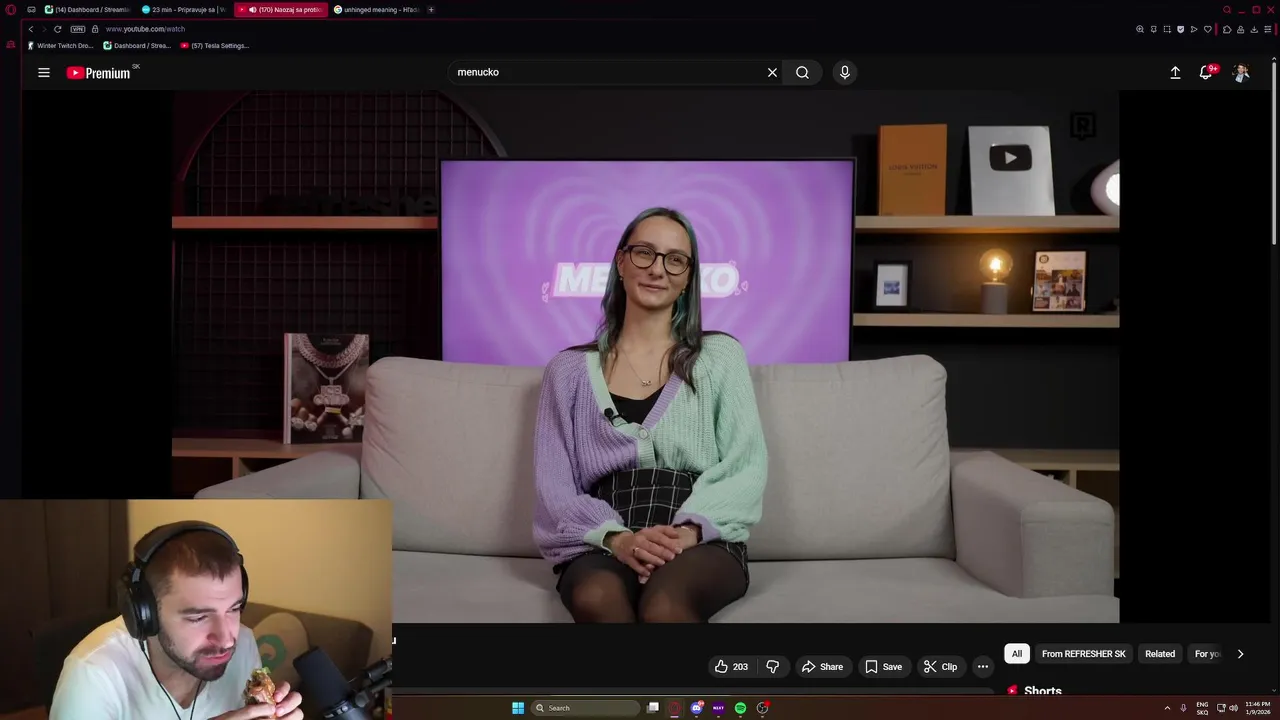Image resolution: width=1280 pixels, height=720 pixels.
Task: Open the Easy Setup sliders icon
Action: click(x=1268, y=29)
